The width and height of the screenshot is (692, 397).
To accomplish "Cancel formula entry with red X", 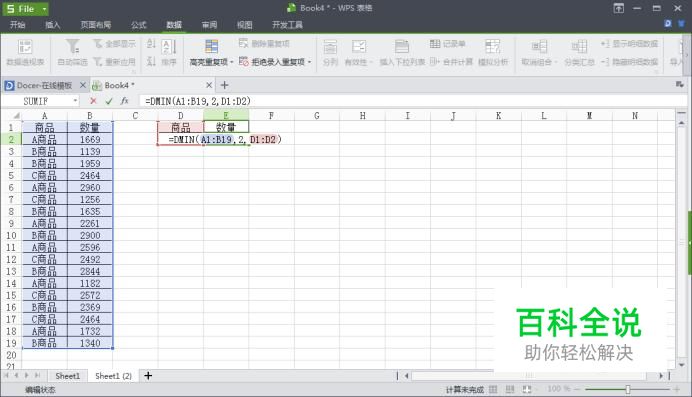I will [93, 101].
